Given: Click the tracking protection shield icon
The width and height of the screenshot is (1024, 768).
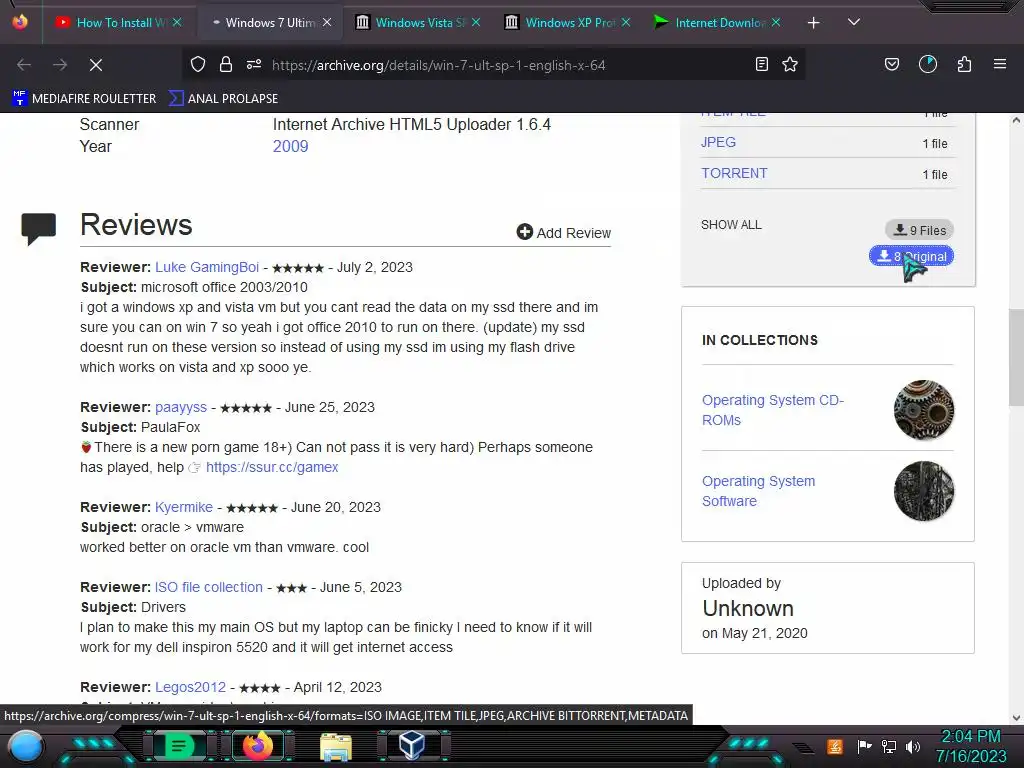Looking at the screenshot, I should tap(198, 65).
